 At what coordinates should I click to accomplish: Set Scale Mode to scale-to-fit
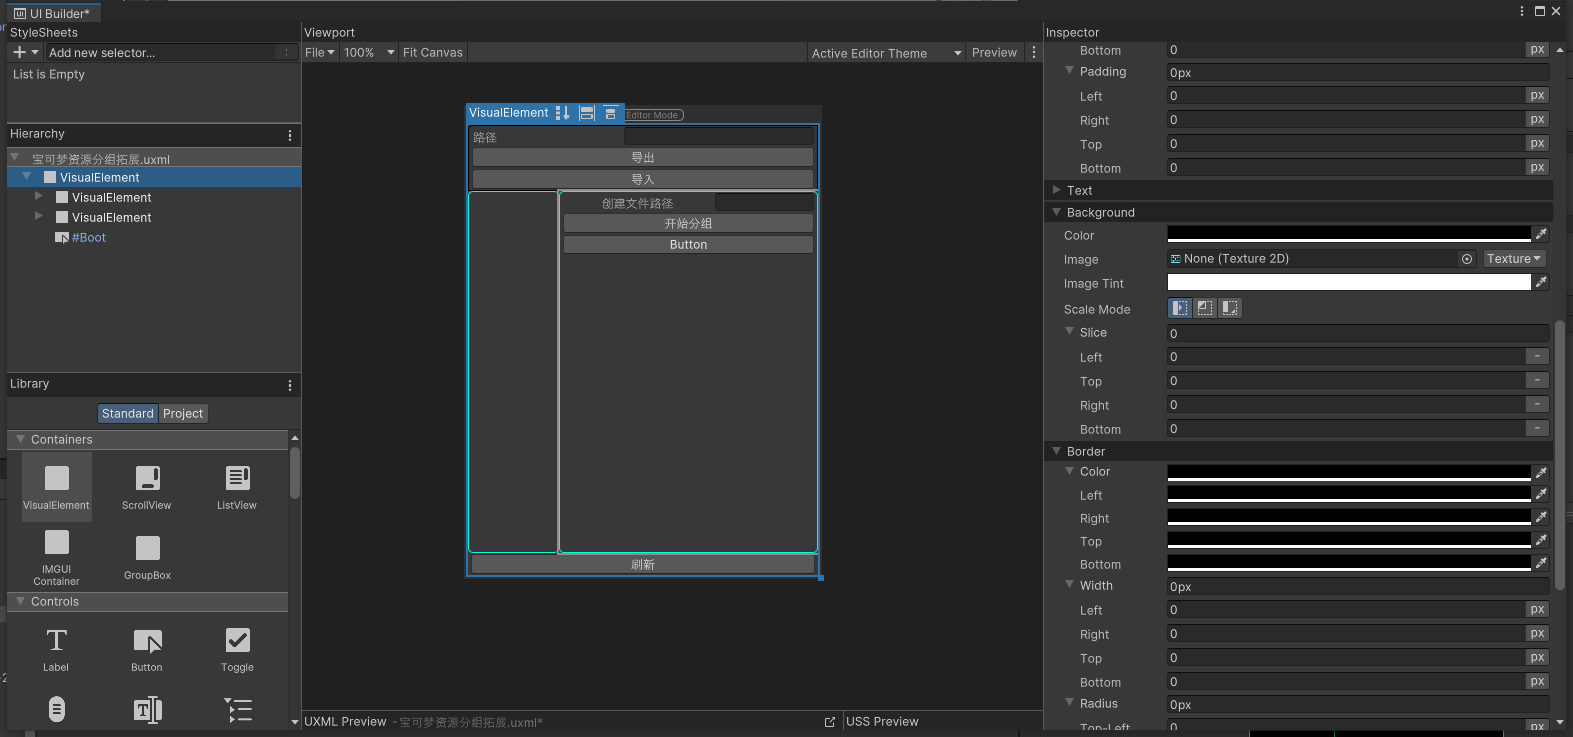pos(1230,308)
